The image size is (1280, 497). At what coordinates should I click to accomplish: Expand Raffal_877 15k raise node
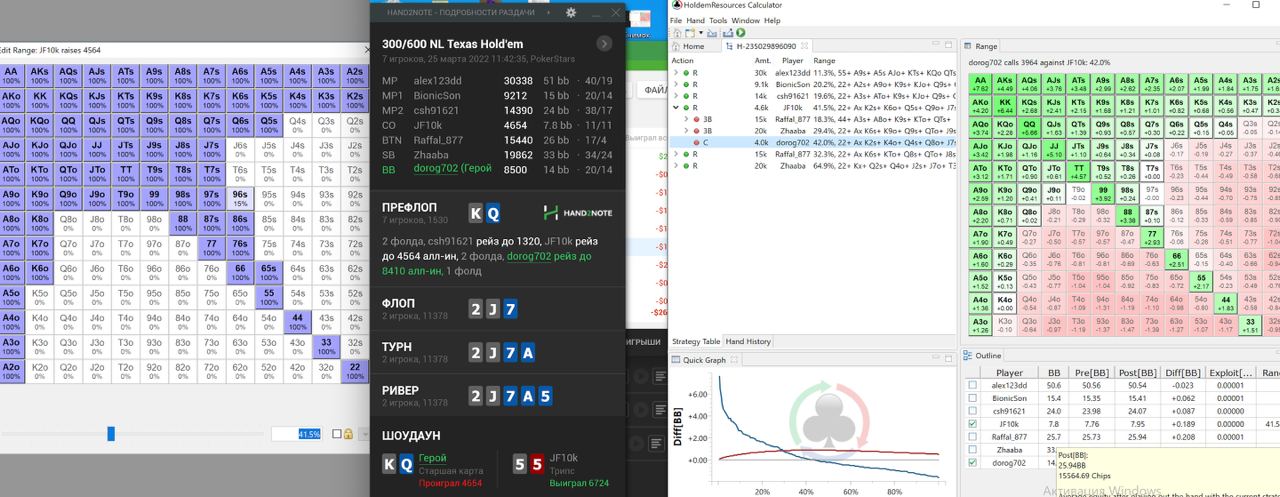[x=676, y=154]
